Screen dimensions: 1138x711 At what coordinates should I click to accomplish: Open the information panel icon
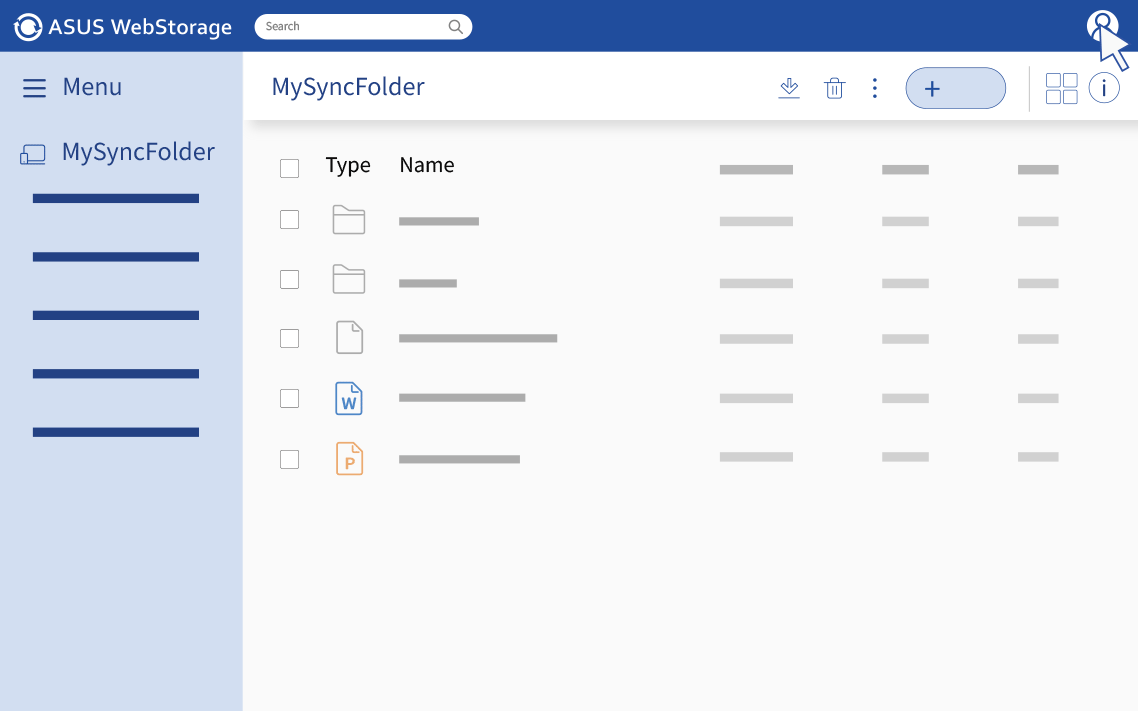[x=1104, y=88]
